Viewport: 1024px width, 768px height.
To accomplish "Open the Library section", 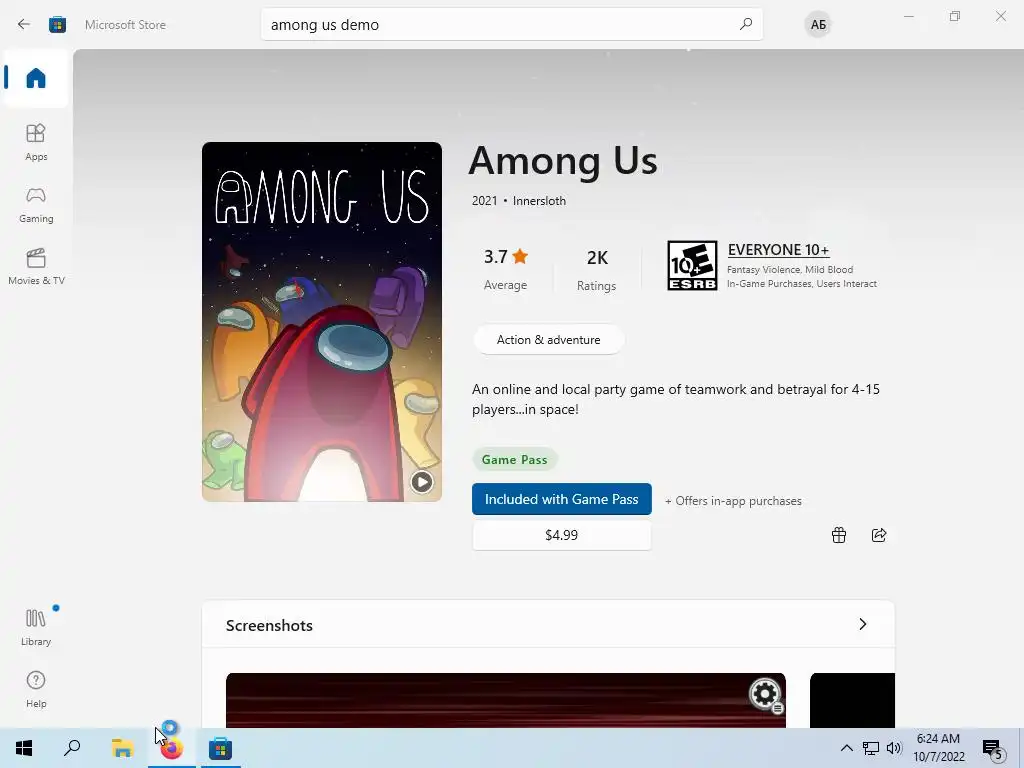I will pyautogui.click(x=36, y=627).
